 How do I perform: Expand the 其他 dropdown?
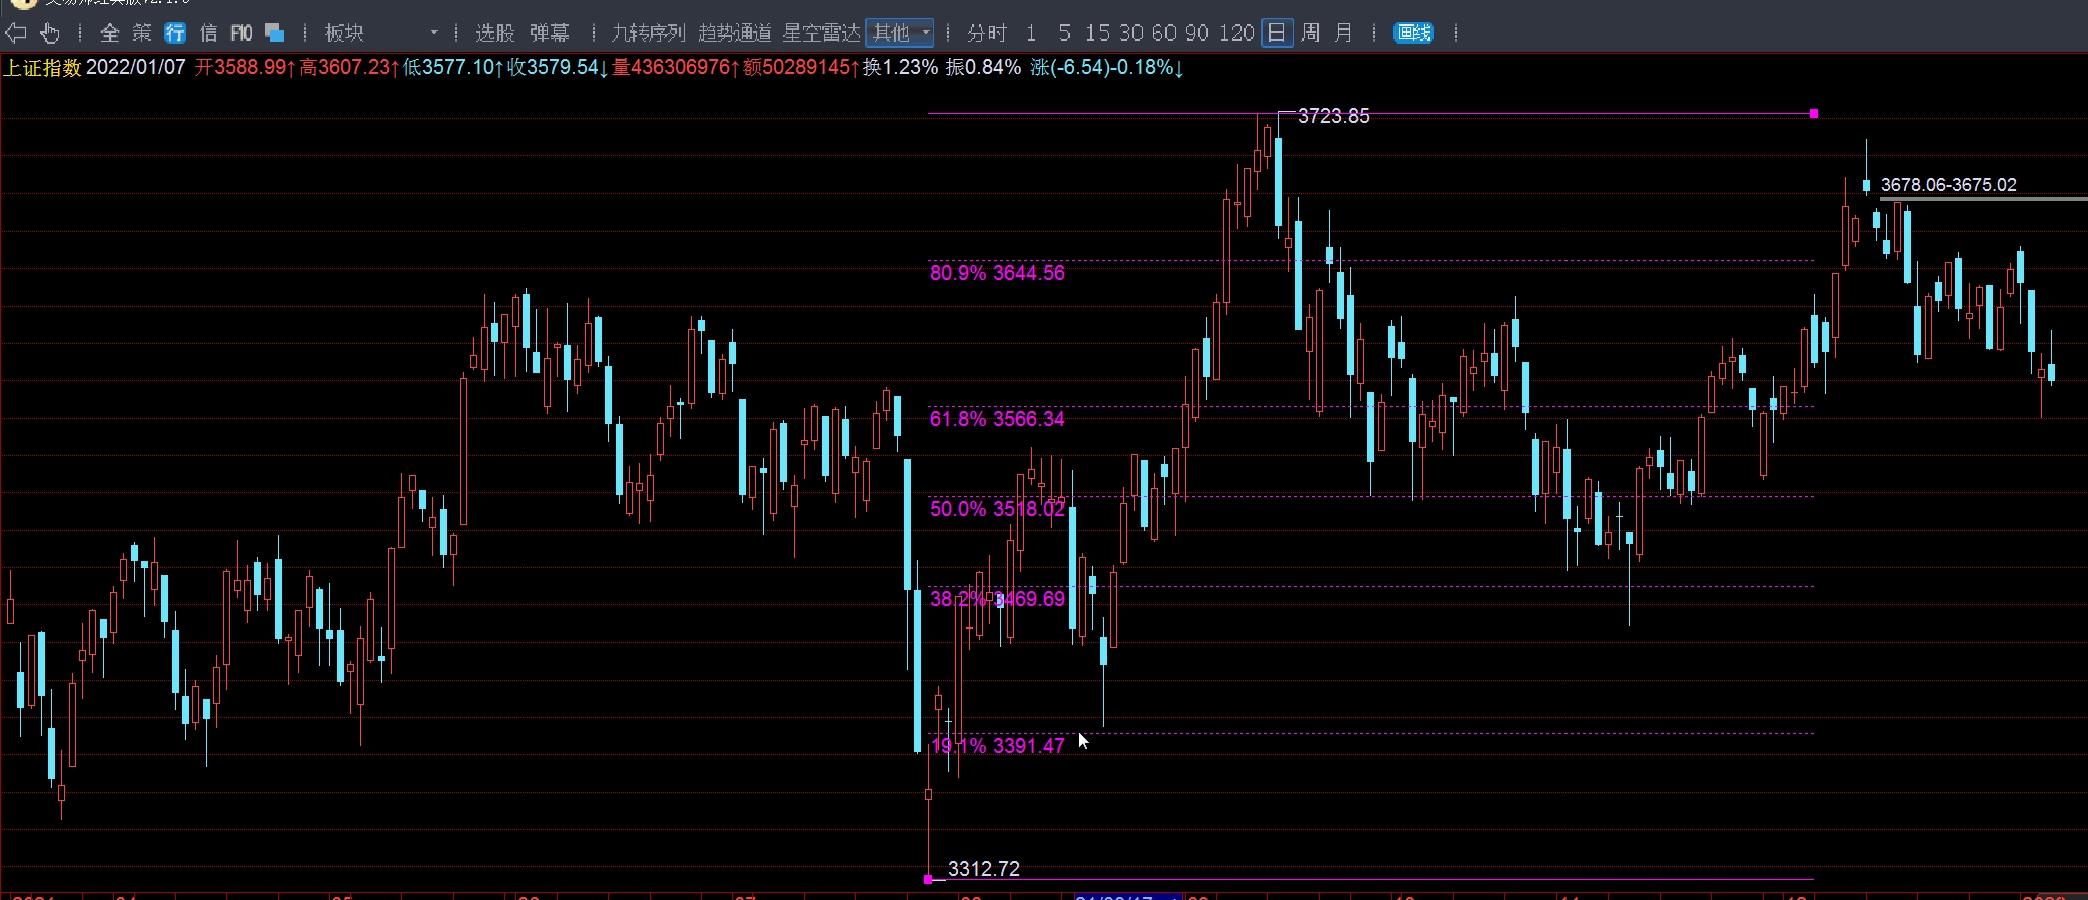[x=900, y=33]
